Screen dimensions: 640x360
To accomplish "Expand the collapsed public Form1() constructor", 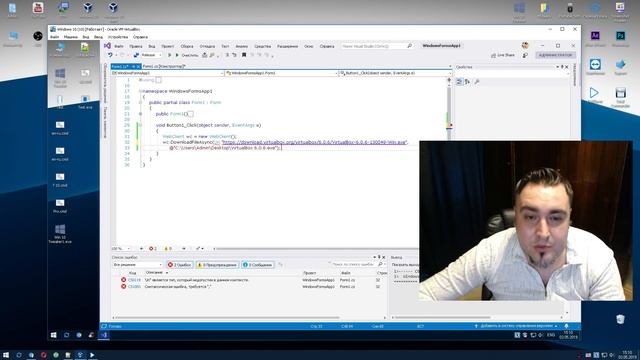I will (140, 114).
